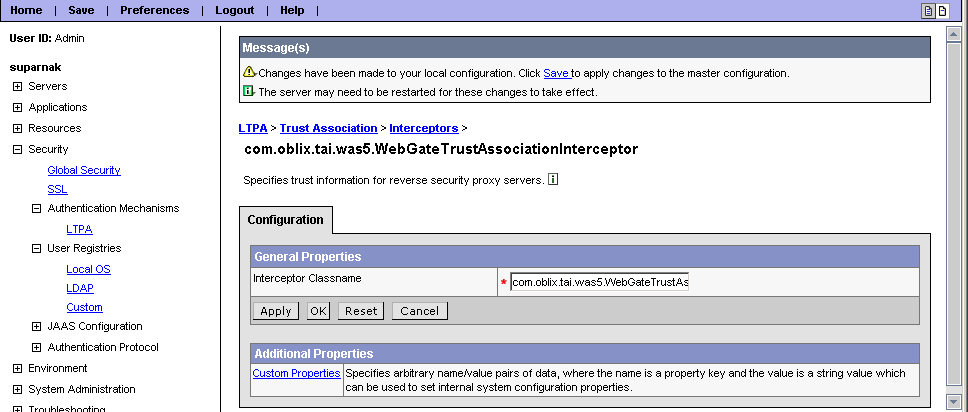The image size is (968, 412).
Task: Open the SSL link in the sidebar
Action: [57, 189]
